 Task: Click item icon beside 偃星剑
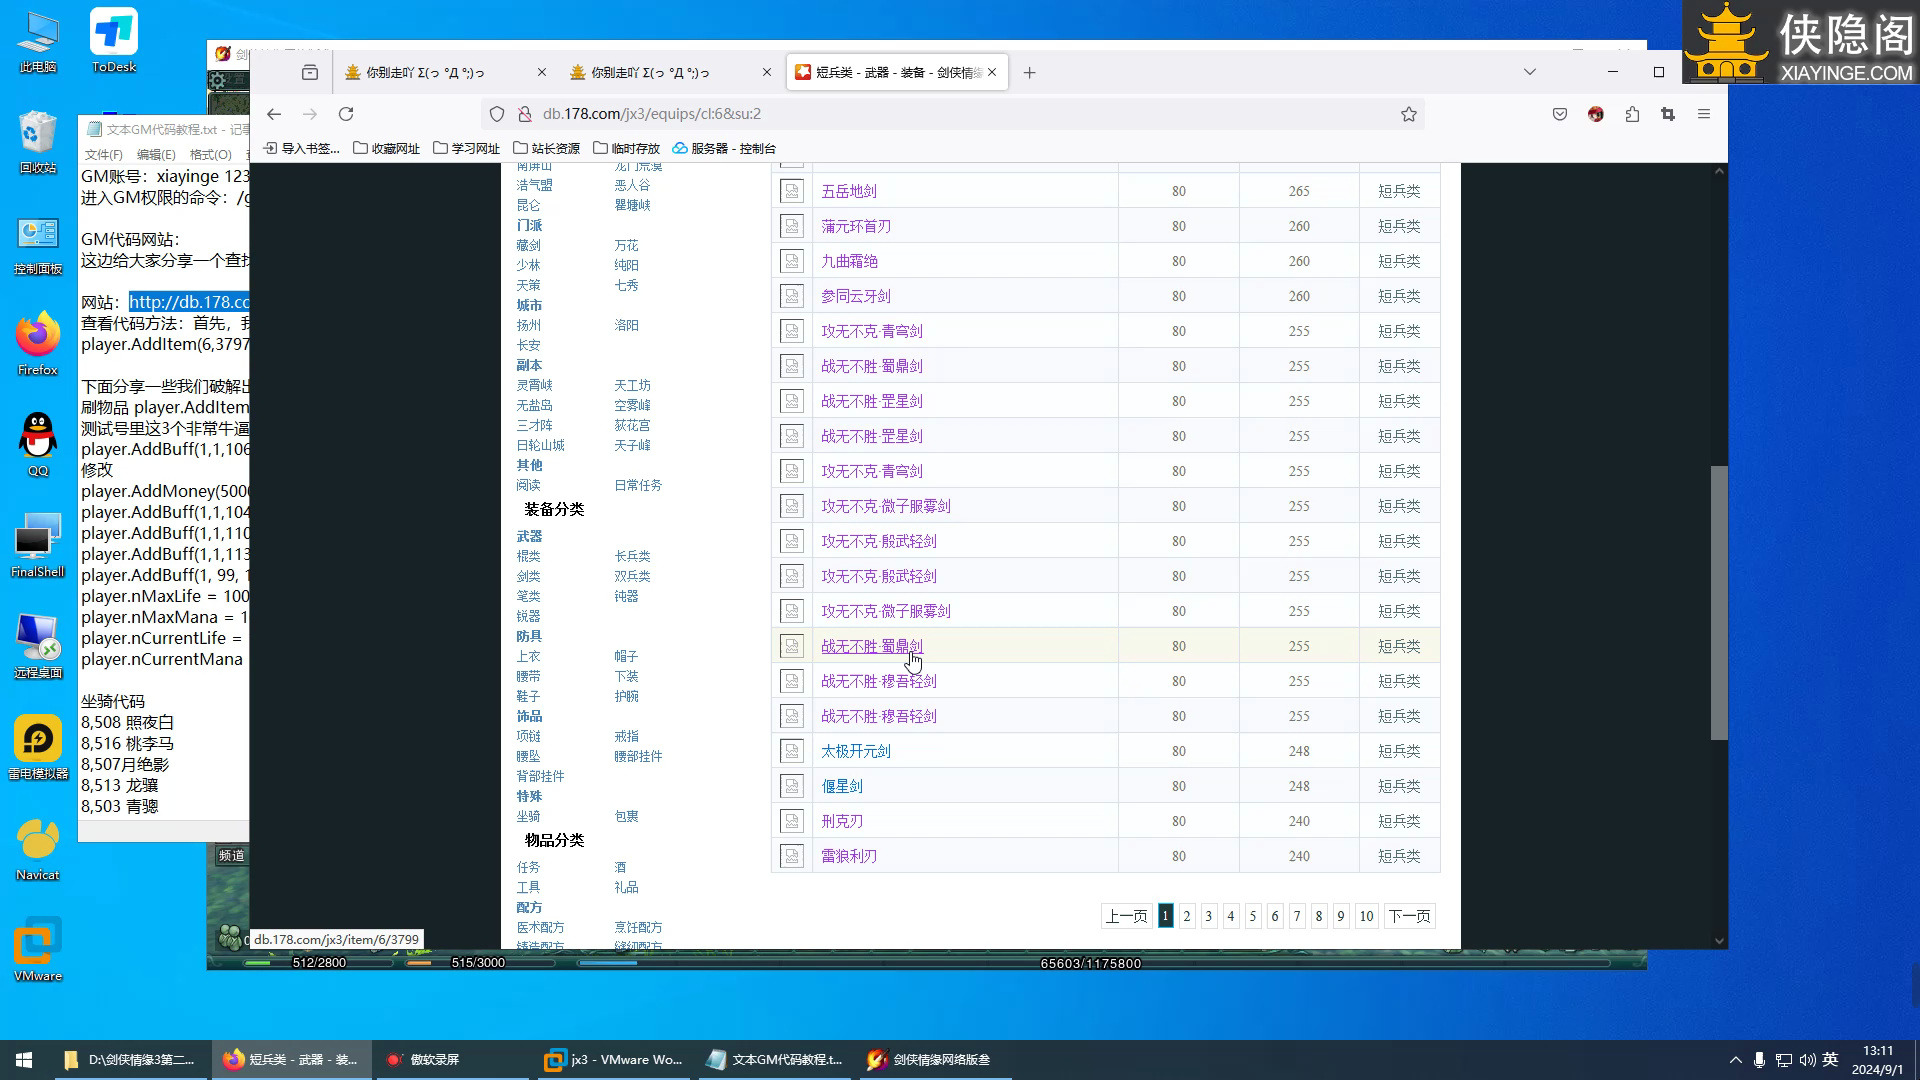[x=792, y=786]
